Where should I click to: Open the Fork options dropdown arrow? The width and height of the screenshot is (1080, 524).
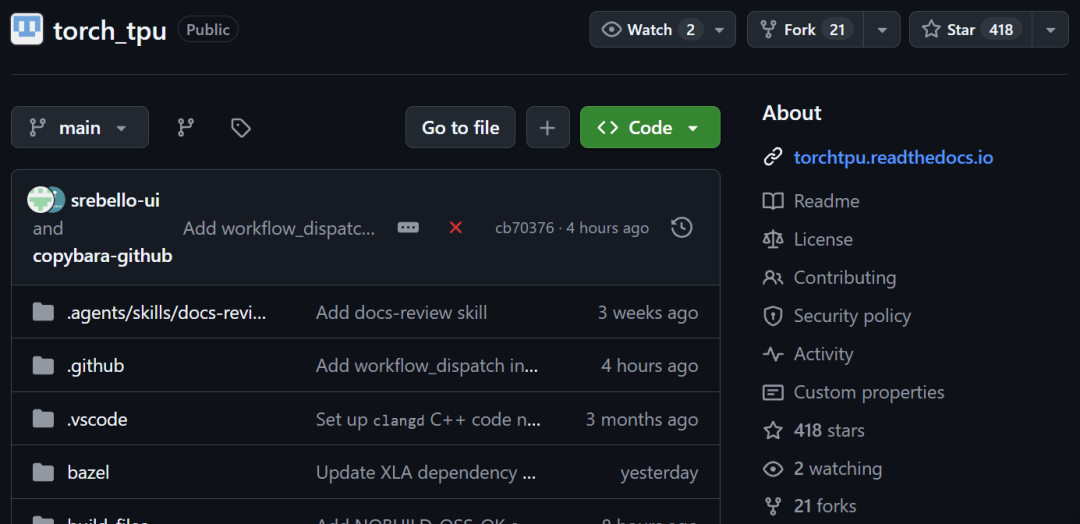tap(882, 30)
